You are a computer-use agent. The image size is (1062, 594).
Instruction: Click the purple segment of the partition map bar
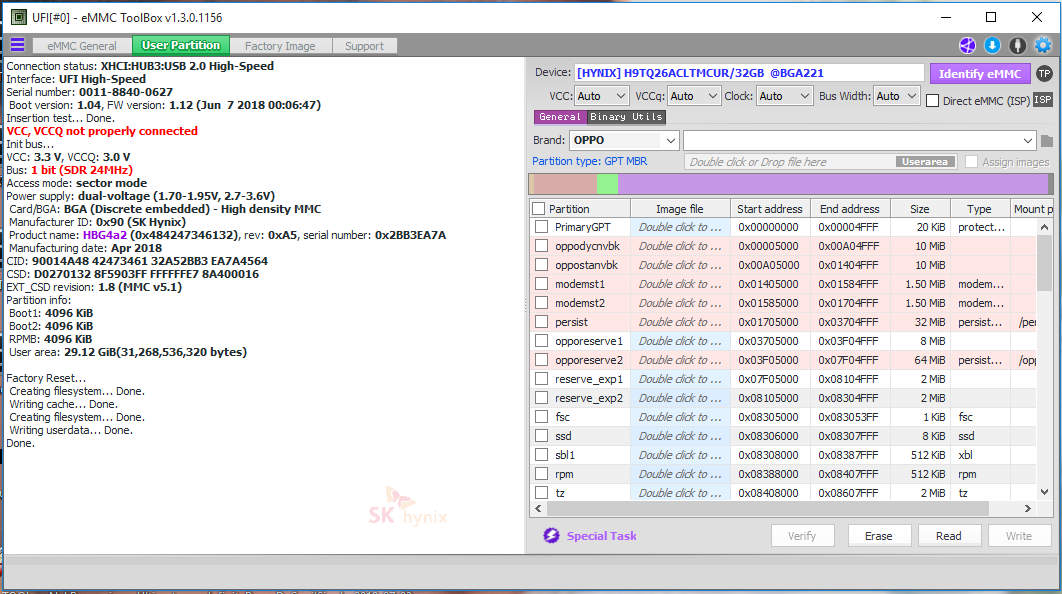click(832, 184)
